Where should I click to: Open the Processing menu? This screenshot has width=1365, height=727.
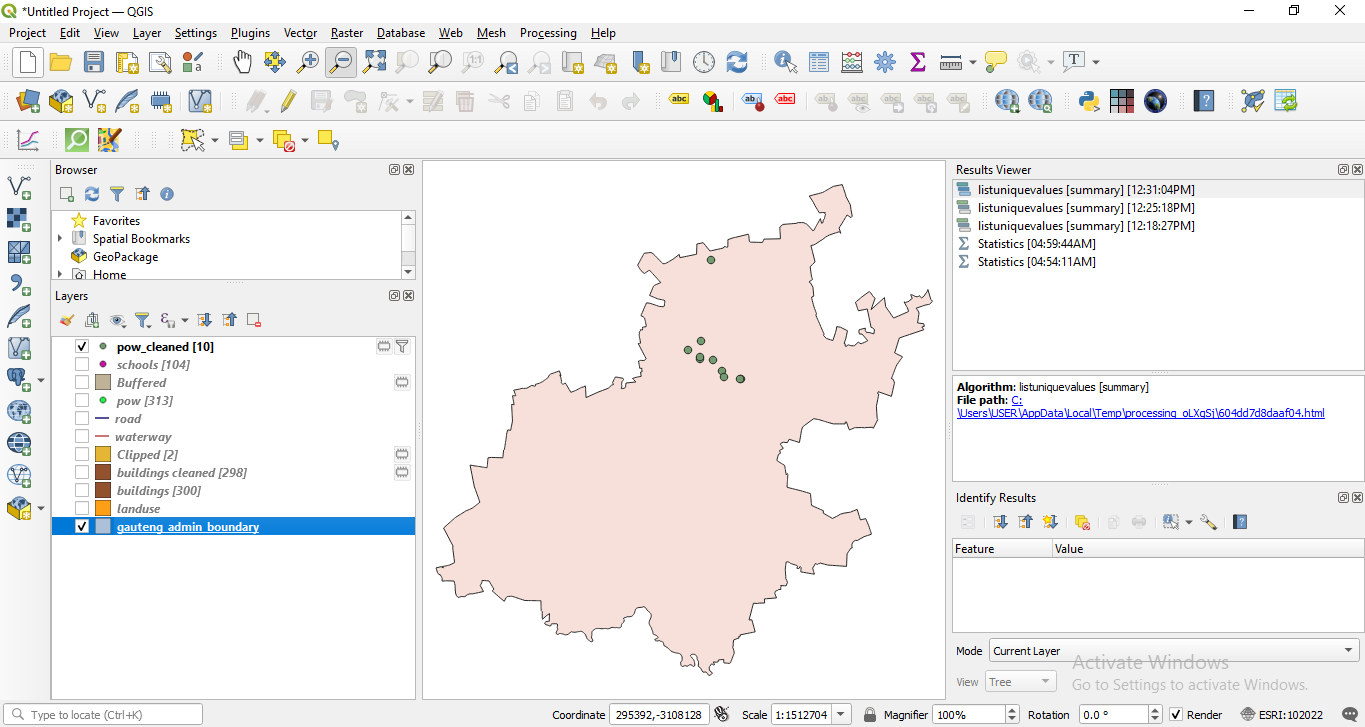point(548,33)
